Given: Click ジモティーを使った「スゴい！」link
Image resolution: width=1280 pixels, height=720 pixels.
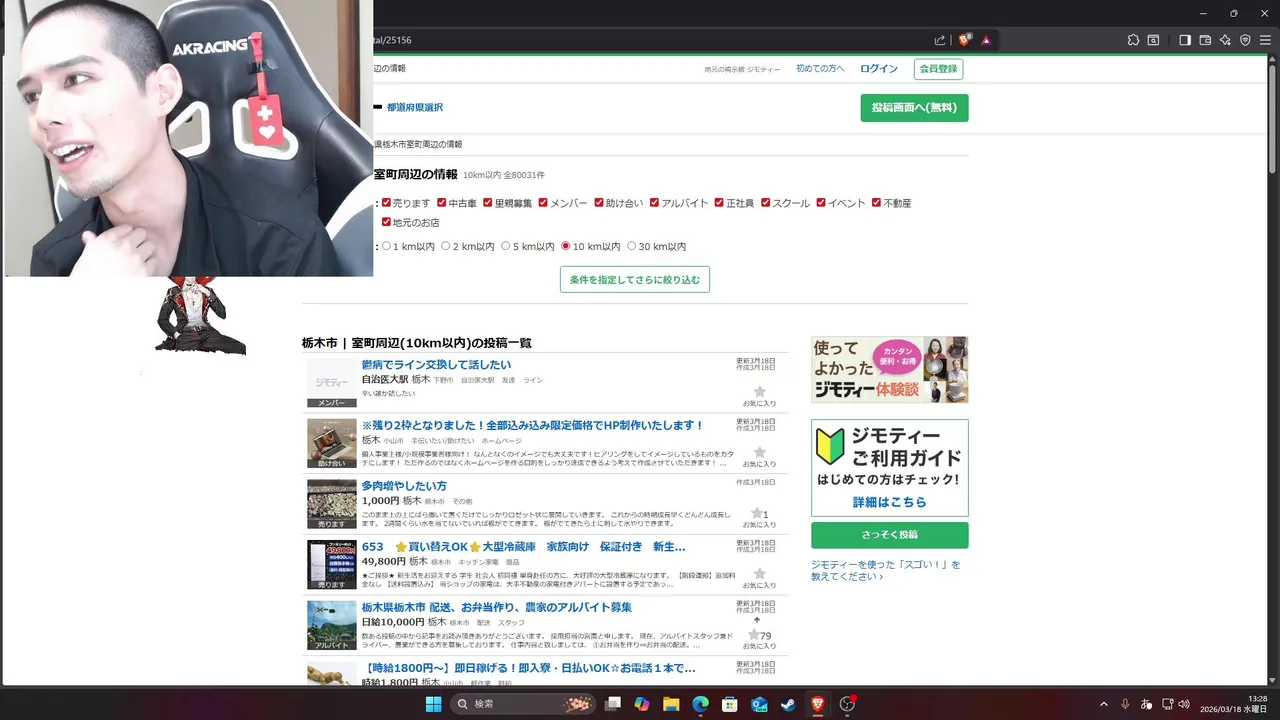Looking at the screenshot, I should coord(886,570).
